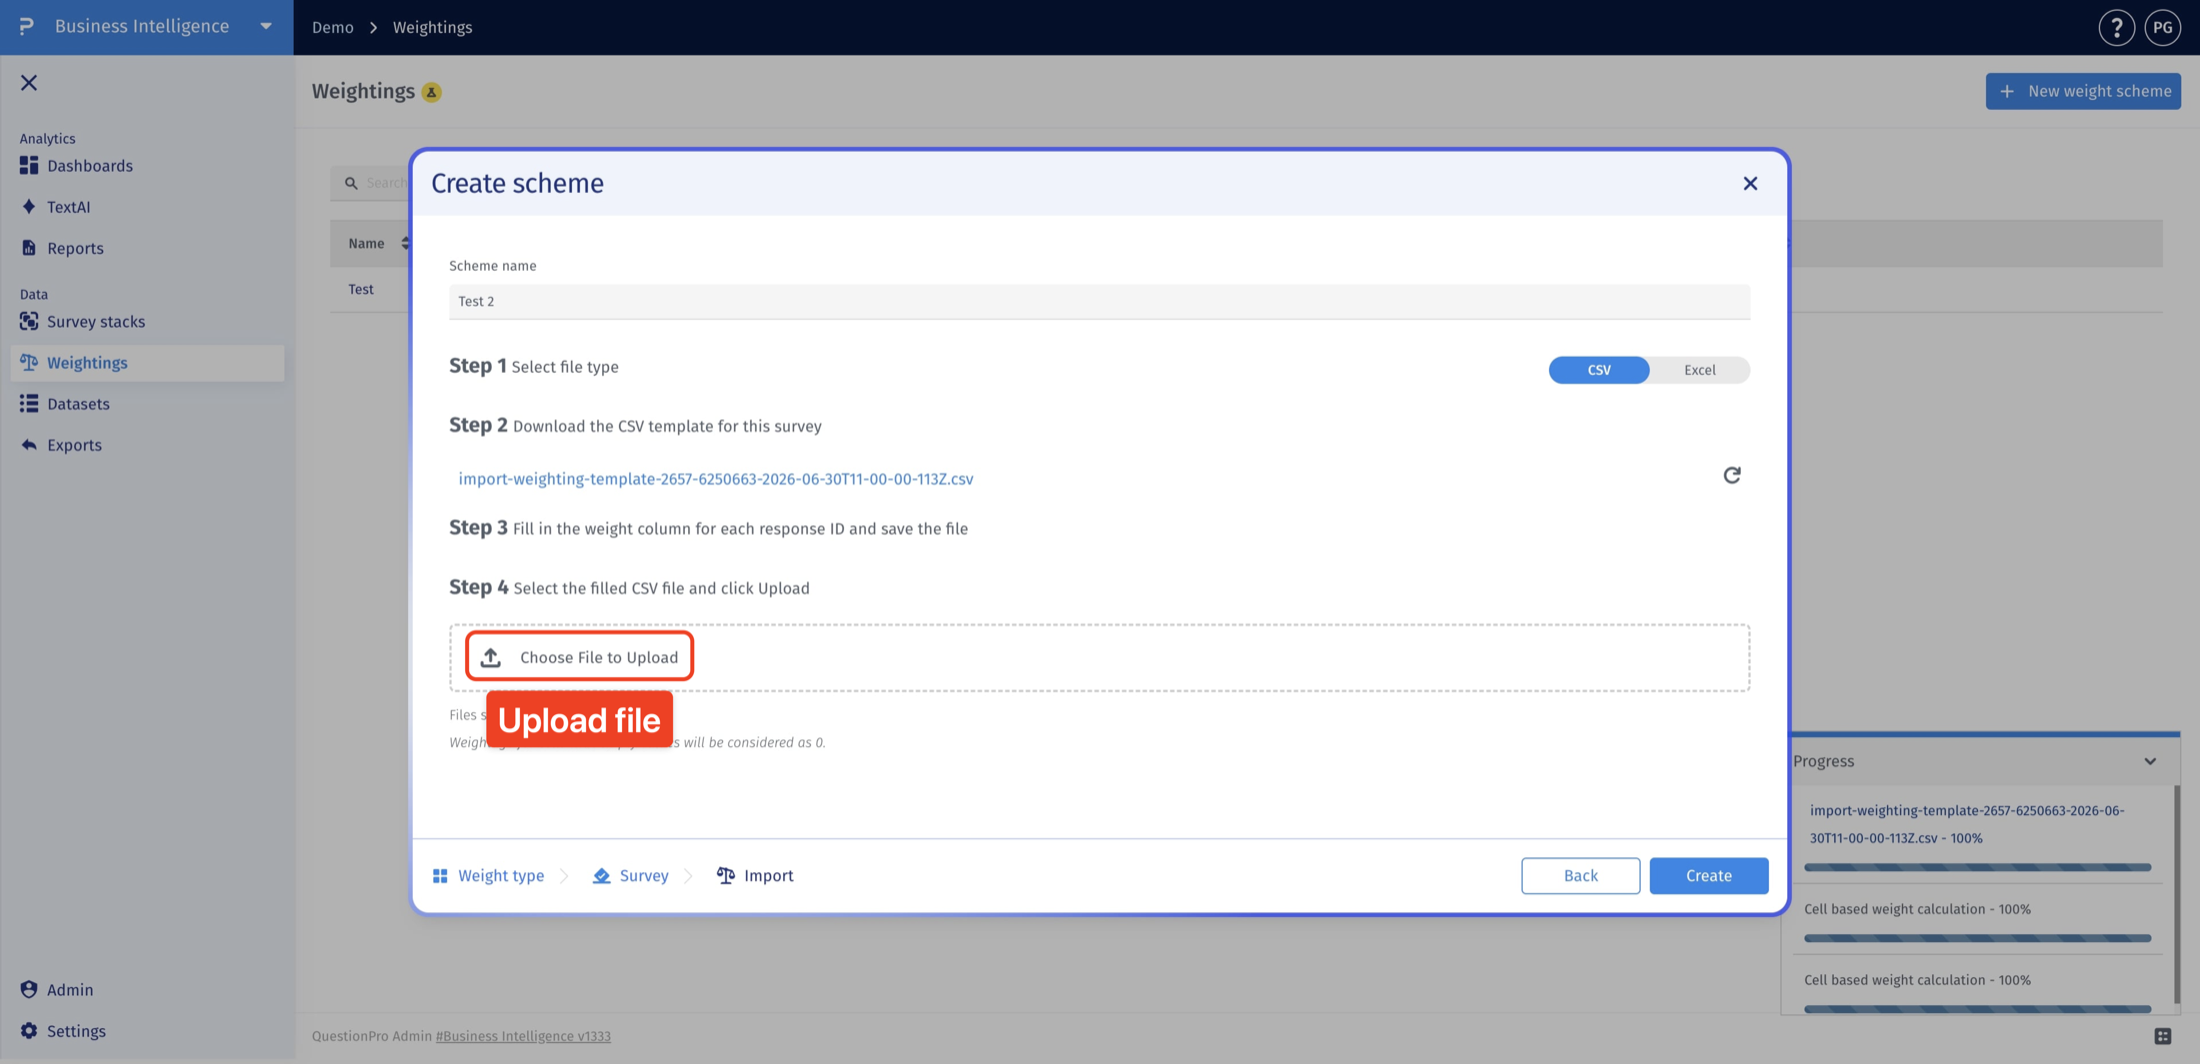Open Datasets in the sidebar
The image size is (2200, 1064).
78,404
